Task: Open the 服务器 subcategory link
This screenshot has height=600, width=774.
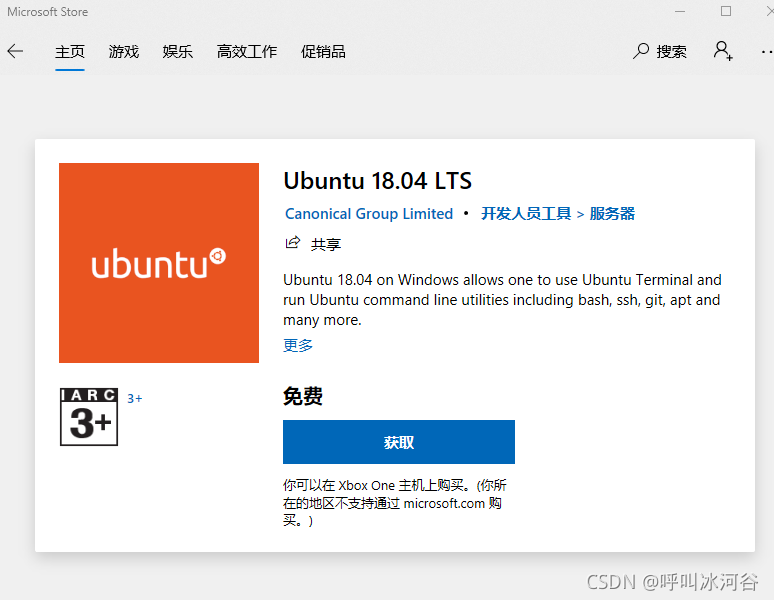Action: 612,214
